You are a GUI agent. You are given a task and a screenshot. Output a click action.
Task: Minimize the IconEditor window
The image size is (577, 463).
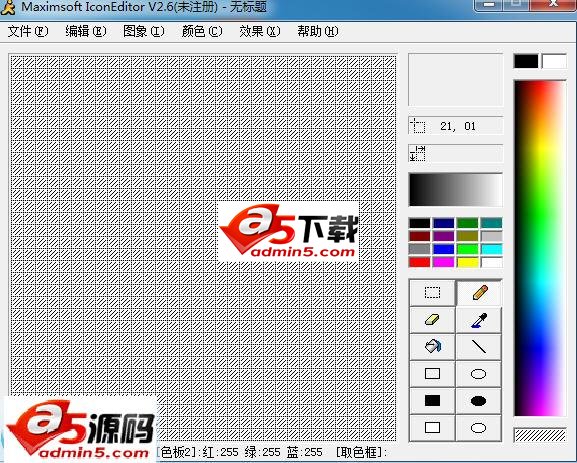489,5
